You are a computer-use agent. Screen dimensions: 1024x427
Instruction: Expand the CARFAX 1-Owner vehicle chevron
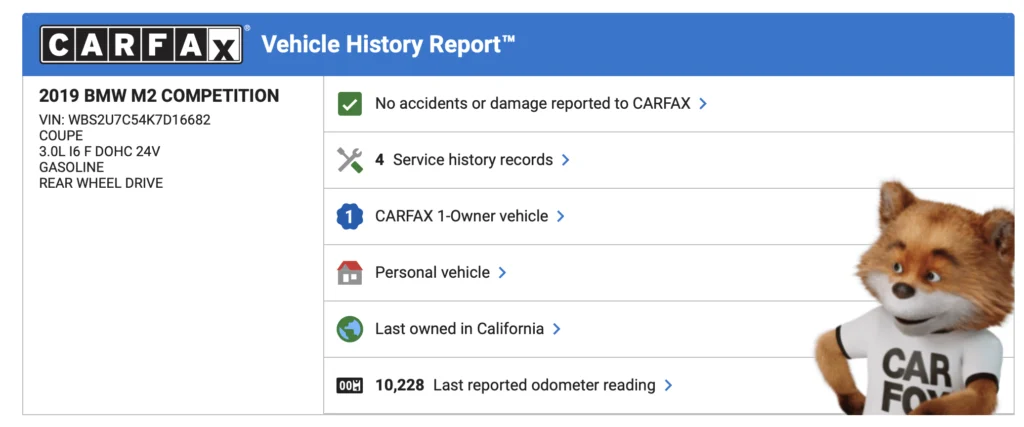[561, 216]
